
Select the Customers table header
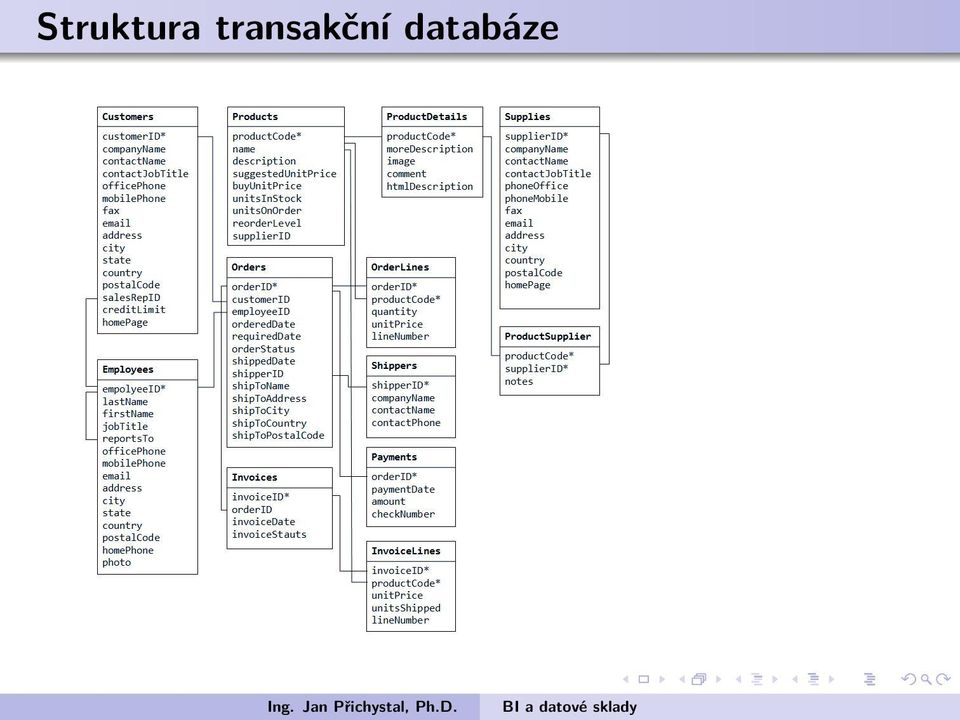pyautogui.click(x=148, y=116)
